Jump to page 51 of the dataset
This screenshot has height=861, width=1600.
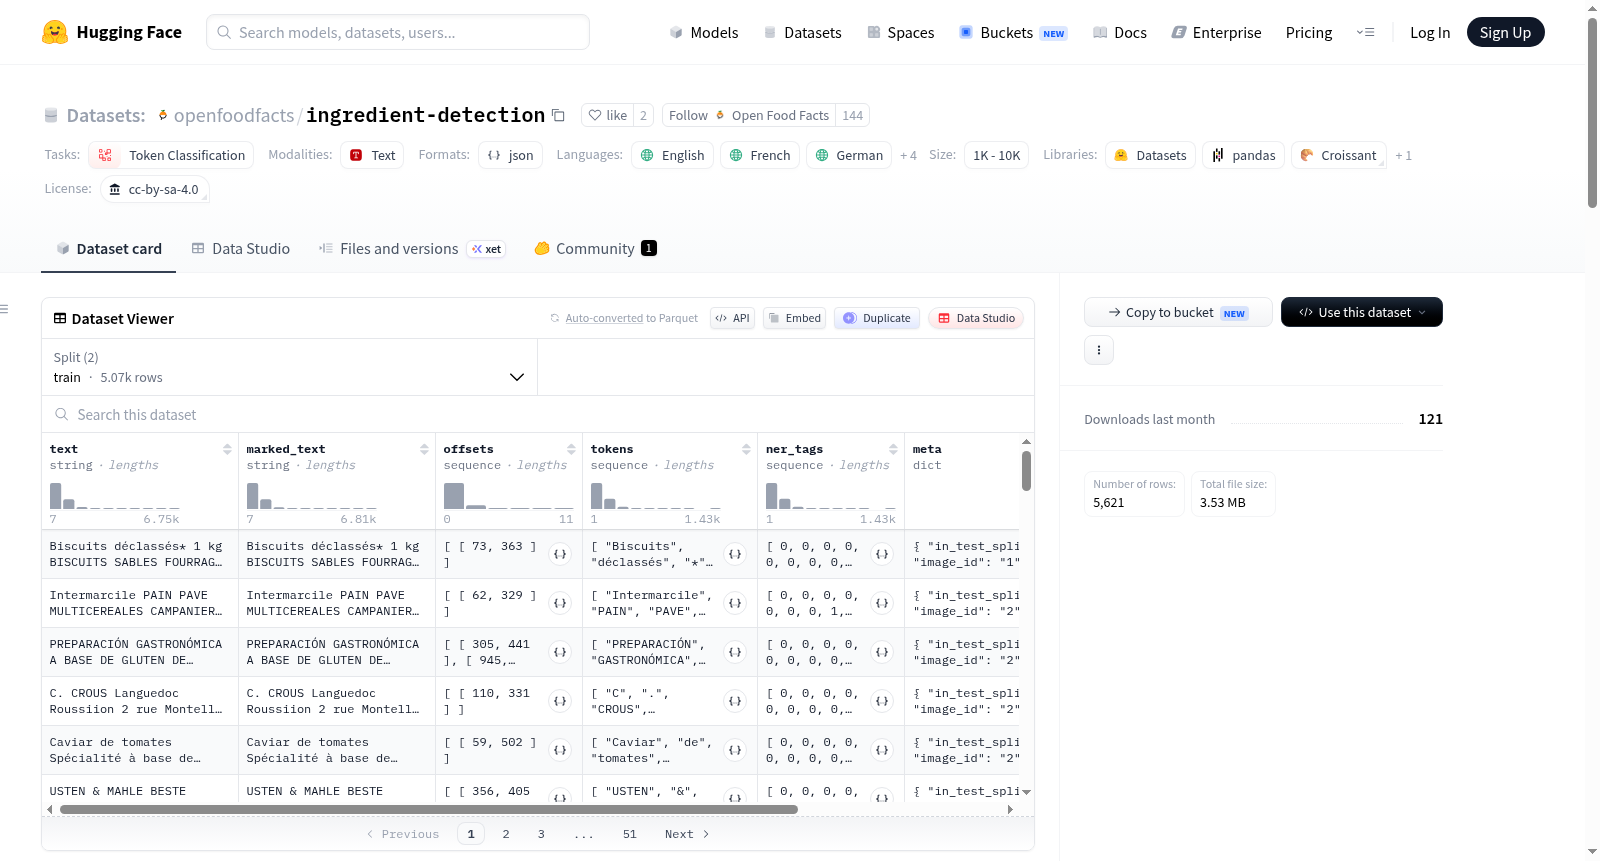[630, 834]
